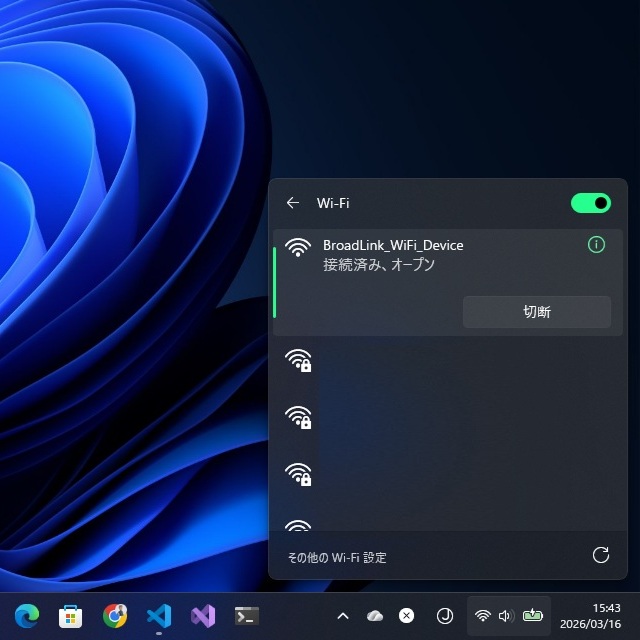Open Visual Studio from the taskbar

[x=203, y=616]
